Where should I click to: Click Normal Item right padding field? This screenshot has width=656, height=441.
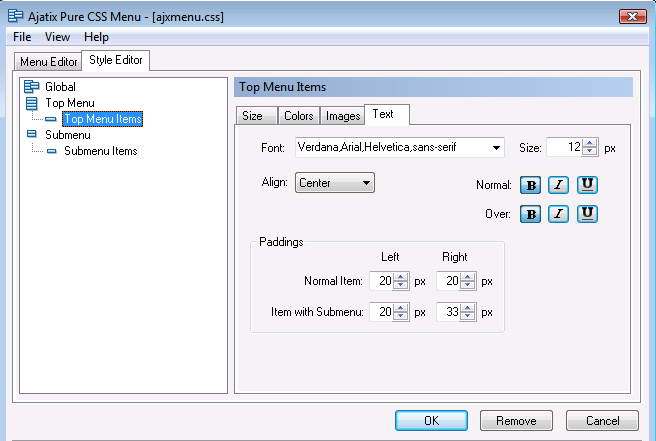click(448, 281)
